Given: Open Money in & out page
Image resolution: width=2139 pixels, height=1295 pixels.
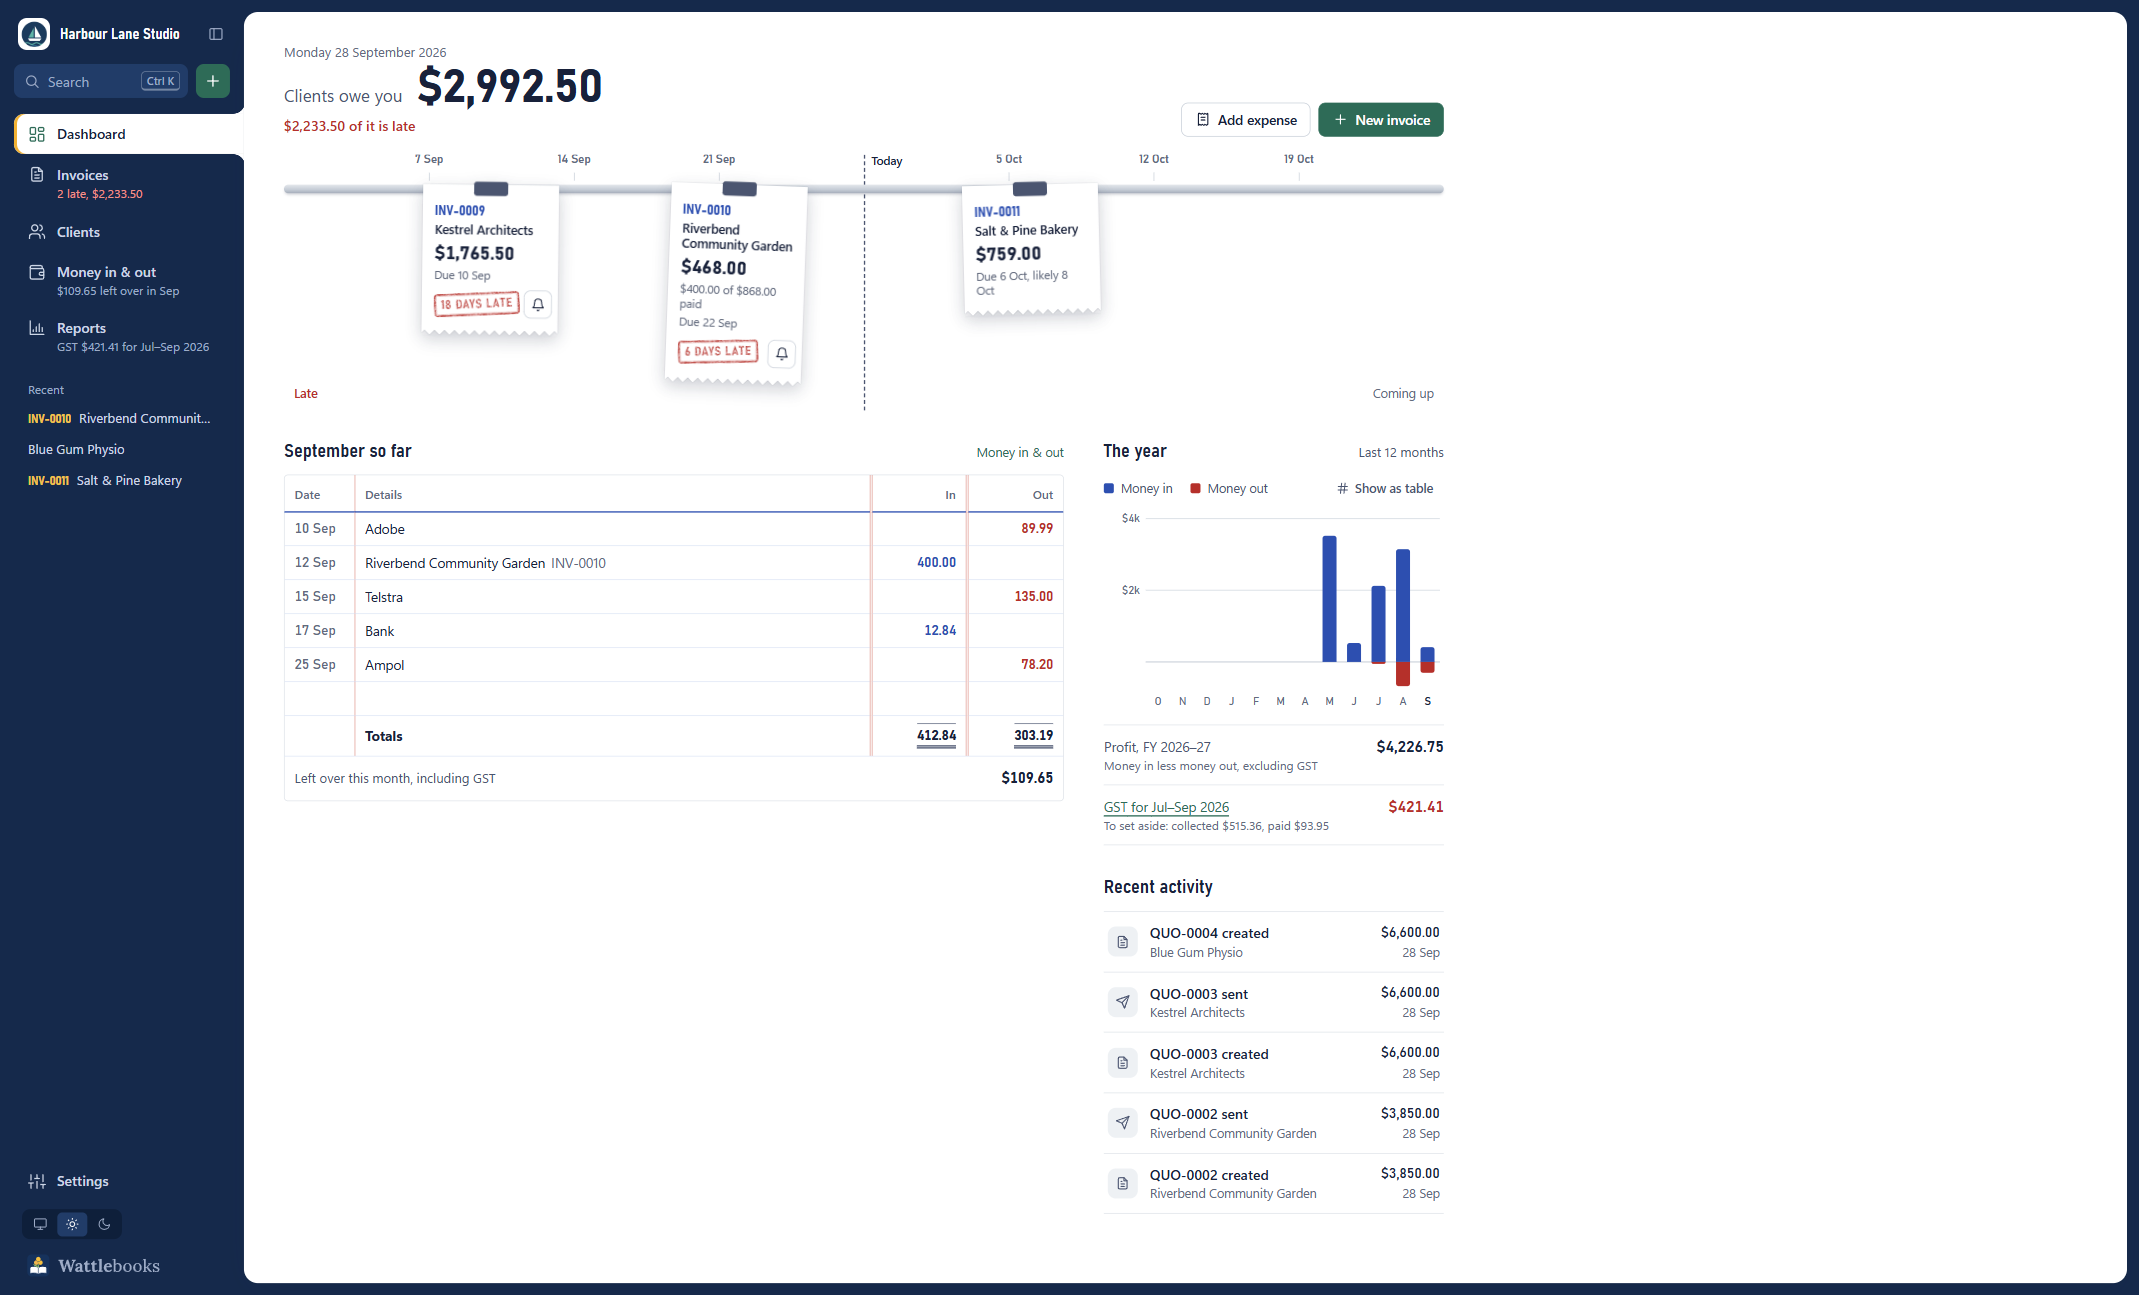Looking at the screenshot, I should [x=129, y=281].
